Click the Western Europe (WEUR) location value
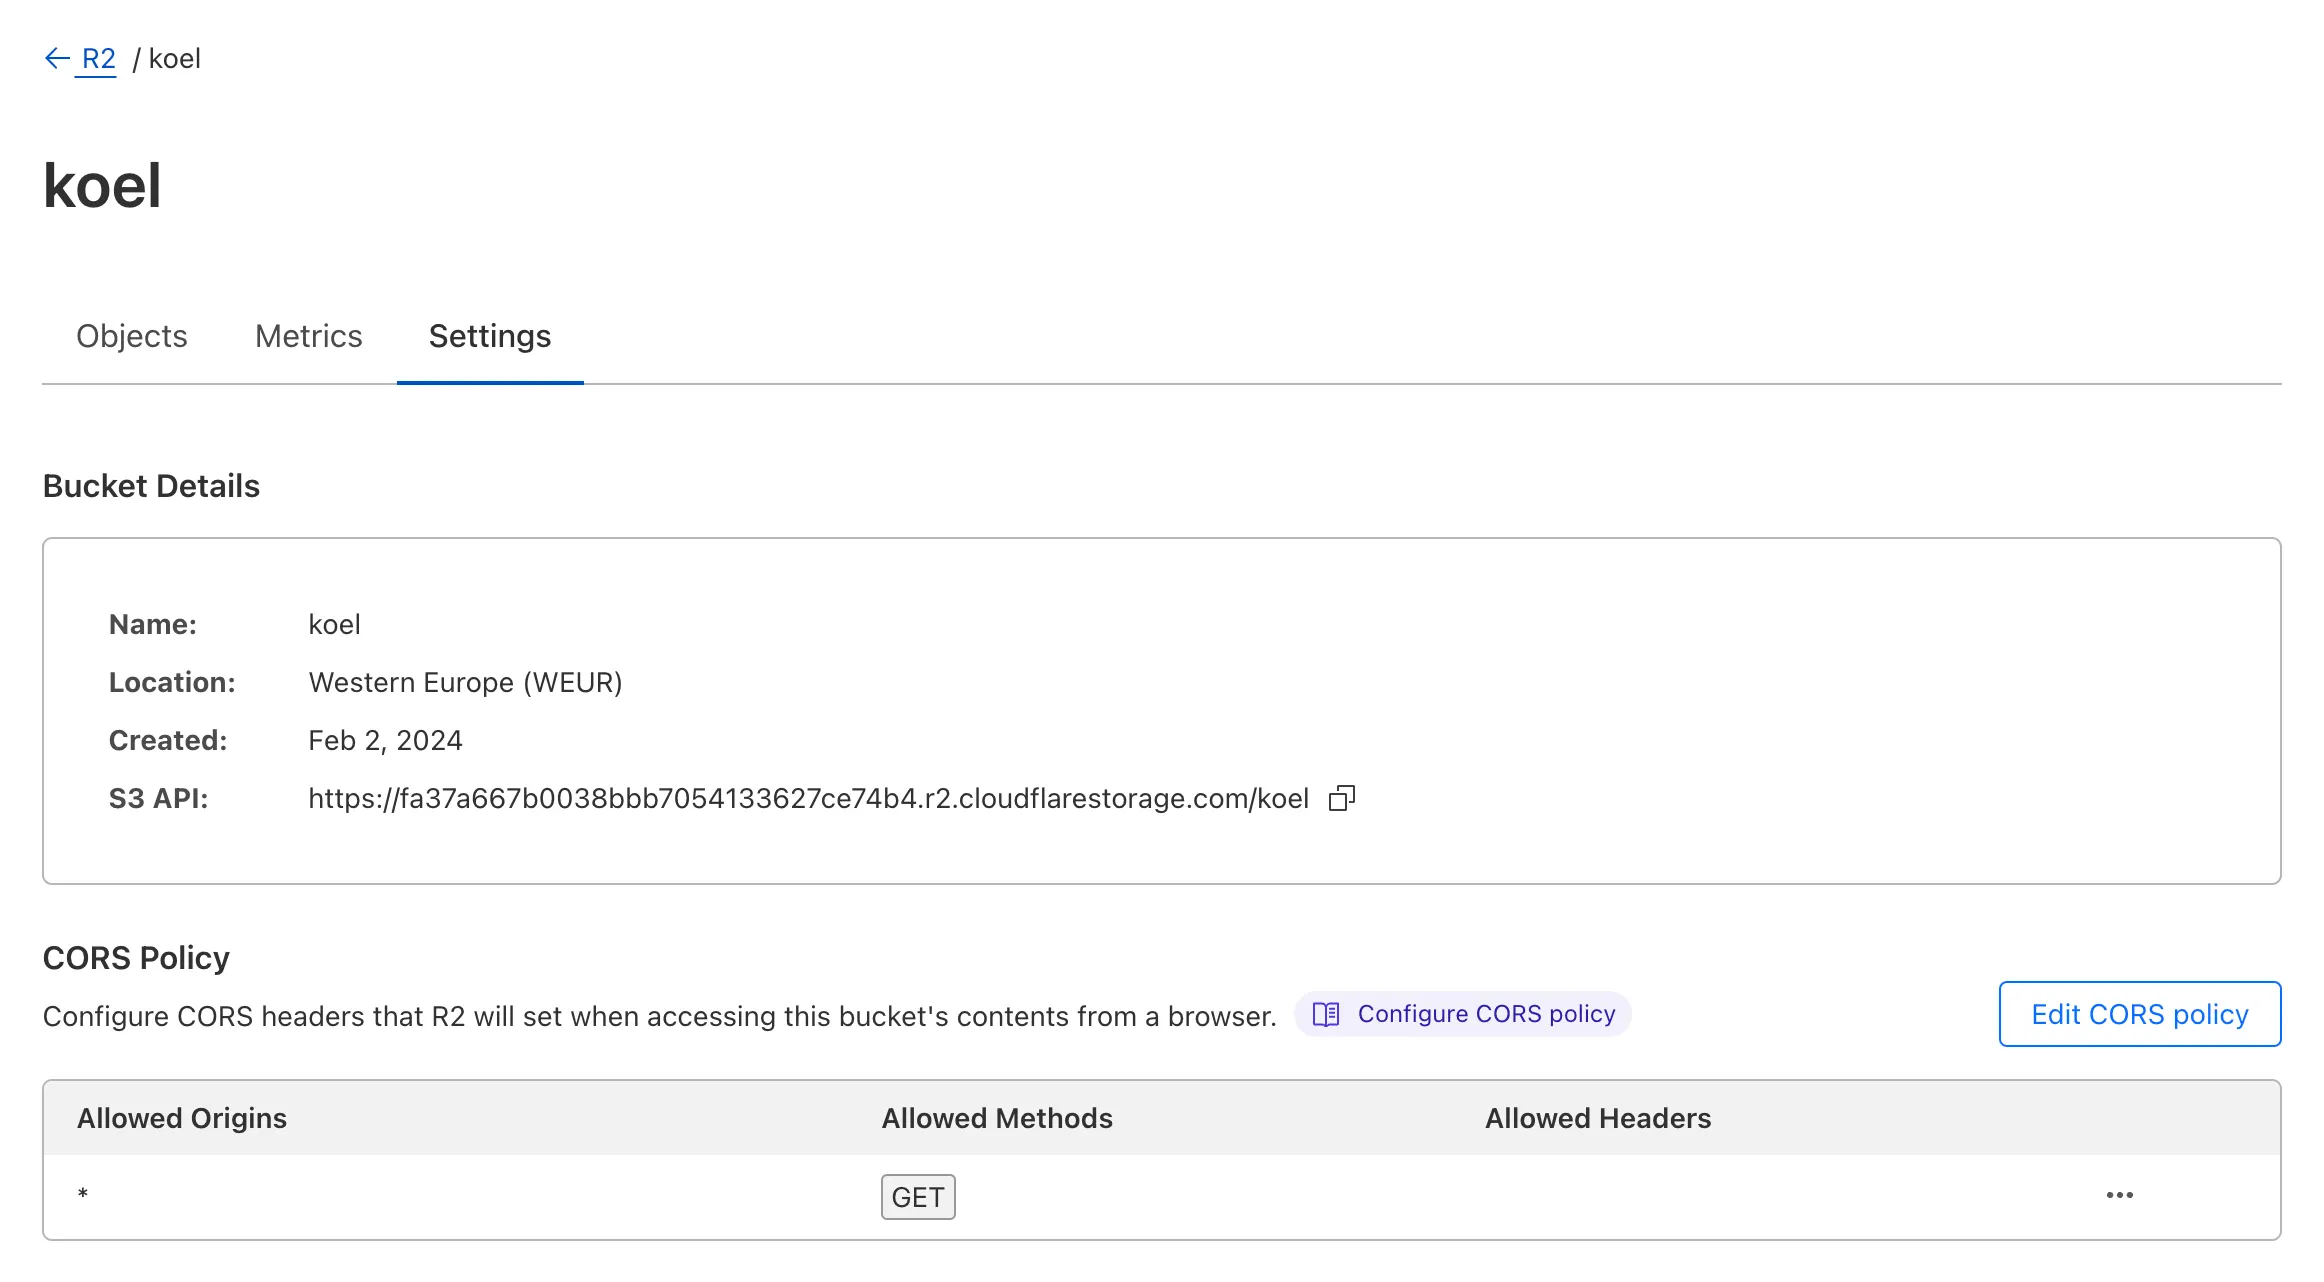 pos(465,682)
